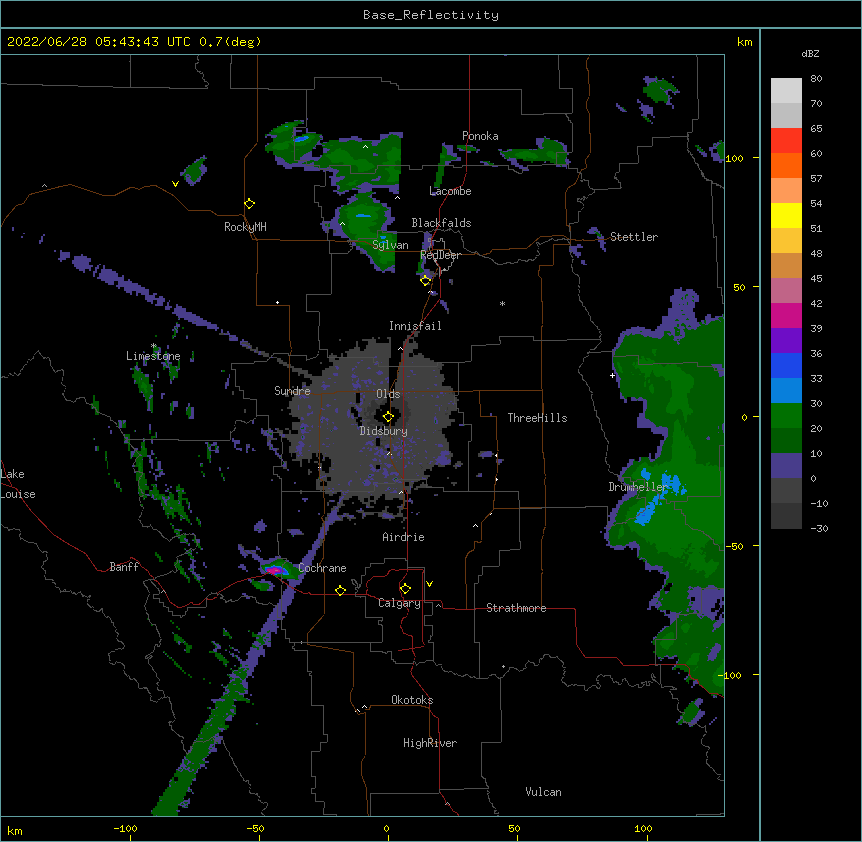
Task: Click the Airdrie city label
Action: tap(403, 537)
